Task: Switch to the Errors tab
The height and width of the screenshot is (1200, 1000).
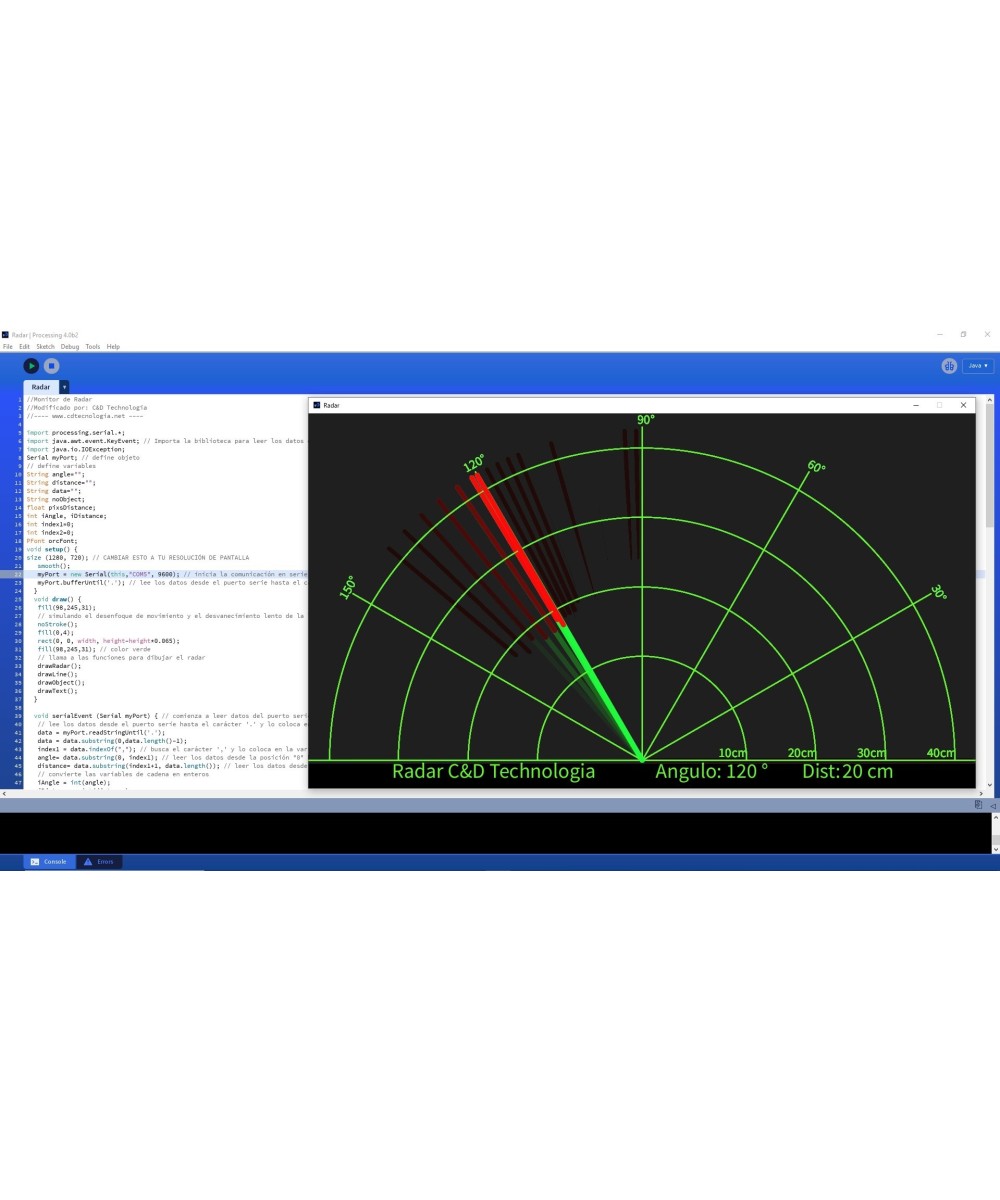Action: (100, 861)
